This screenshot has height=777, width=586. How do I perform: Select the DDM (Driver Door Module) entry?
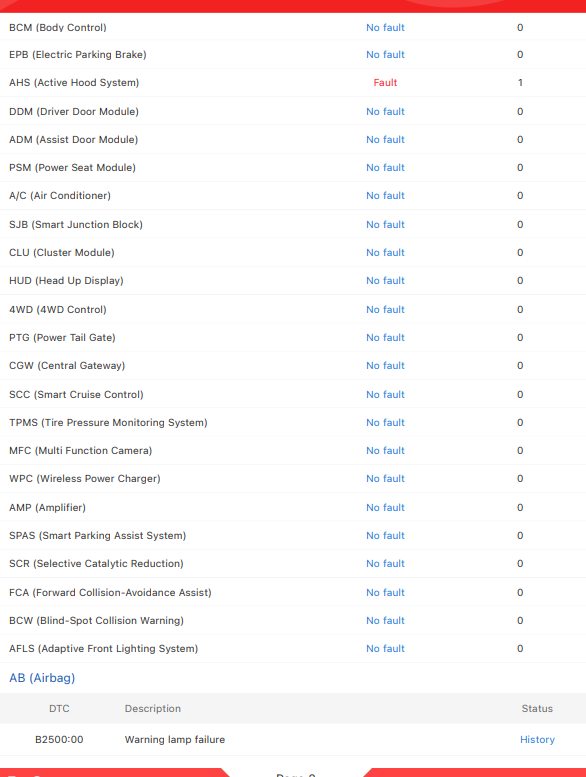pos(74,111)
